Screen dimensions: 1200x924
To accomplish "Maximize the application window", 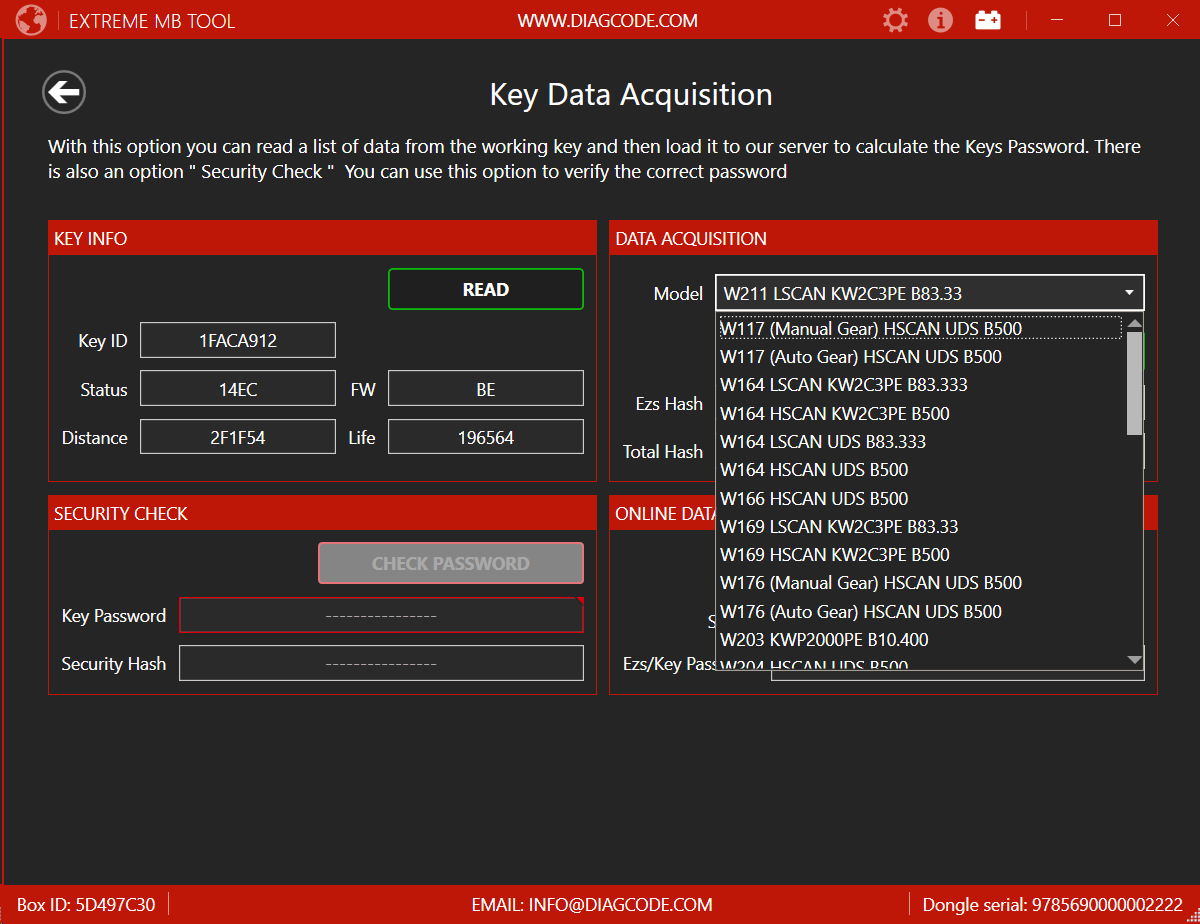I will pyautogui.click(x=1115, y=20).
